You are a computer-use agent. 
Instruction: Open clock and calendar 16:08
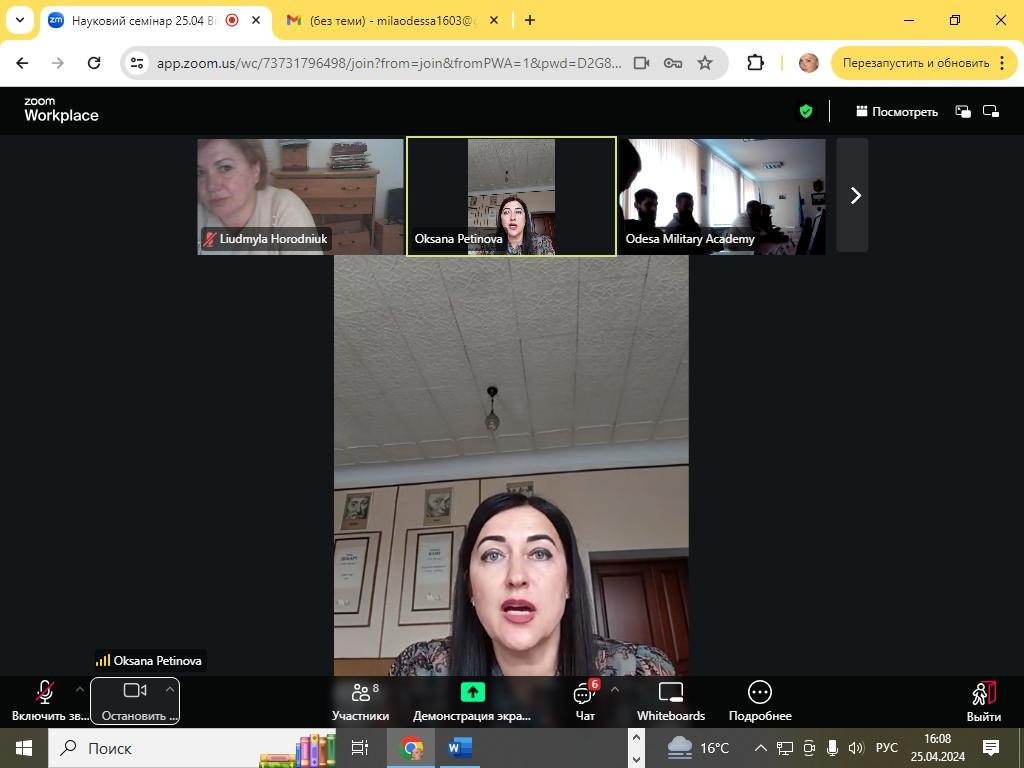(937, 748)
